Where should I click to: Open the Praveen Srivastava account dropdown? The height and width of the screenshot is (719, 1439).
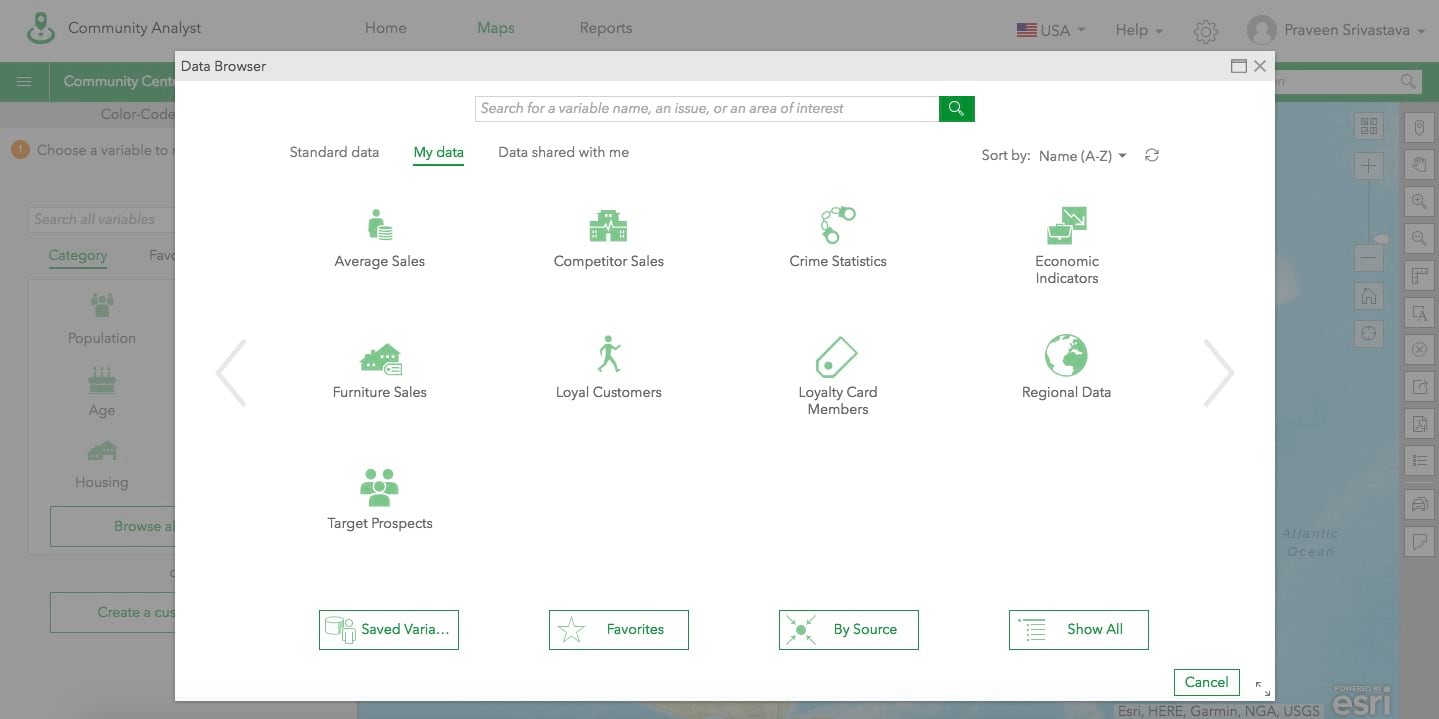[1354, 31]
